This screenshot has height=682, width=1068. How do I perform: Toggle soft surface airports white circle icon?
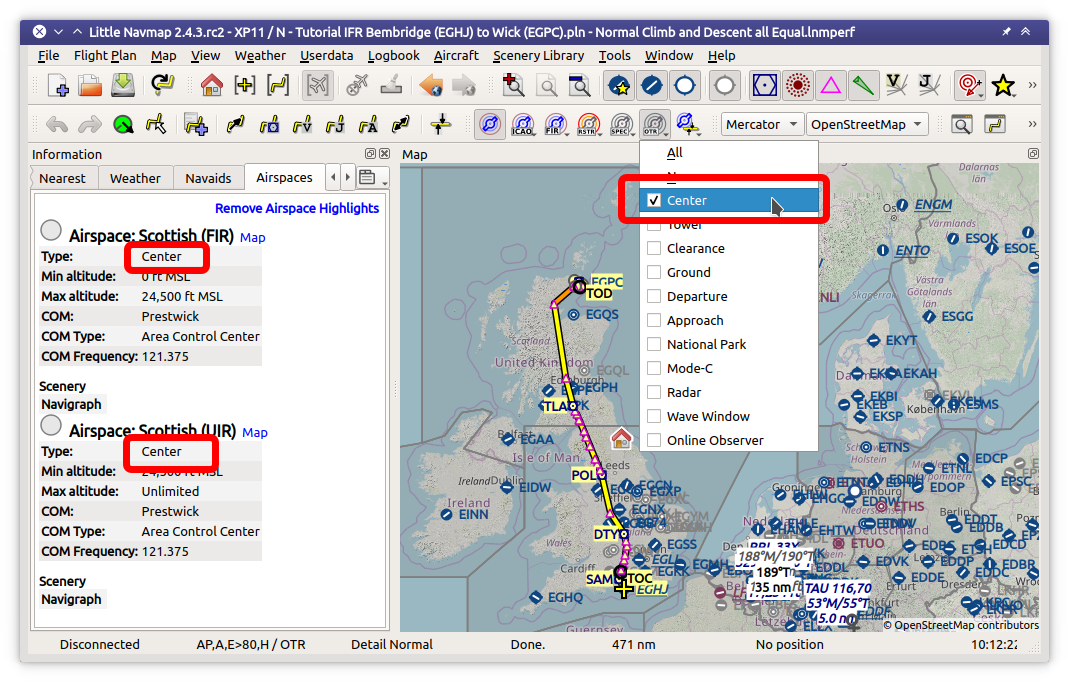click(x=685, y=85)
